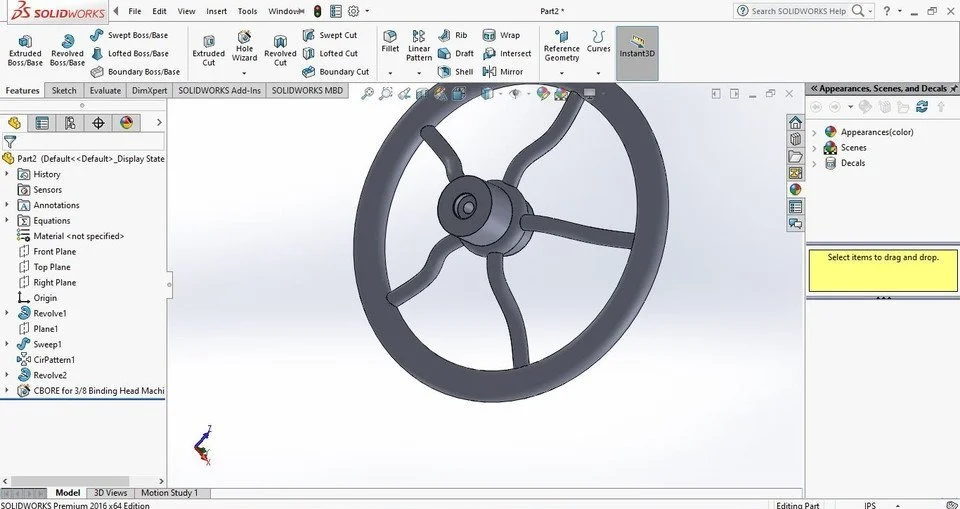Select the Lofted Cut tool
960x509 pixels.
point(331,53)
